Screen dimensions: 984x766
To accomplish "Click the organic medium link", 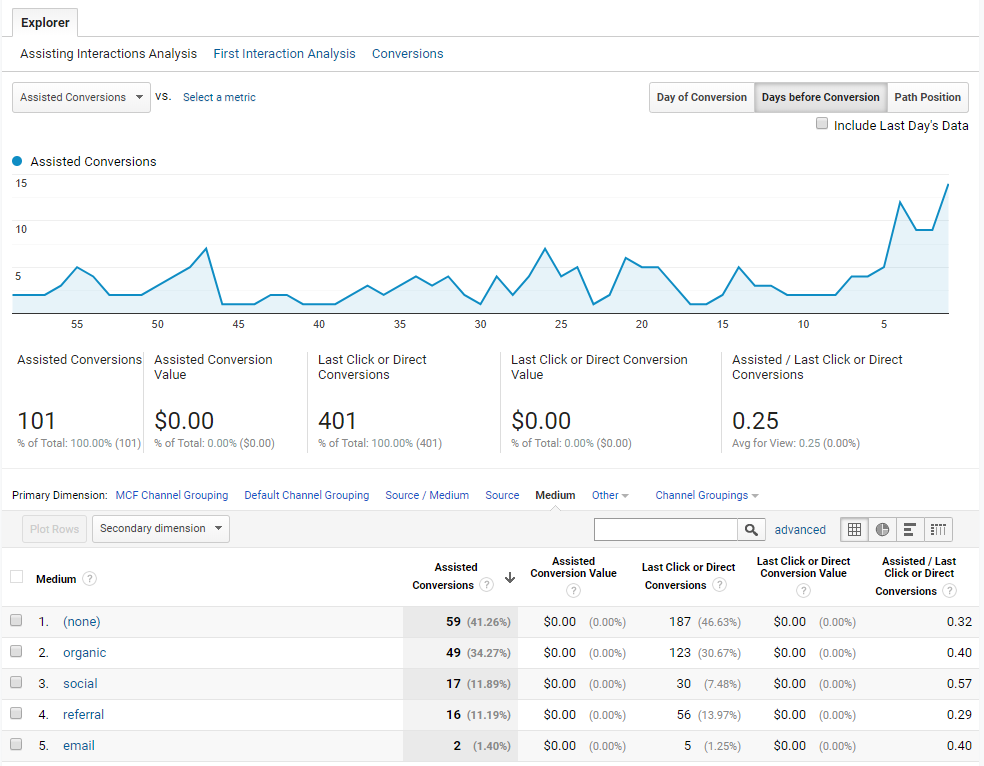I will coord(85,652).
